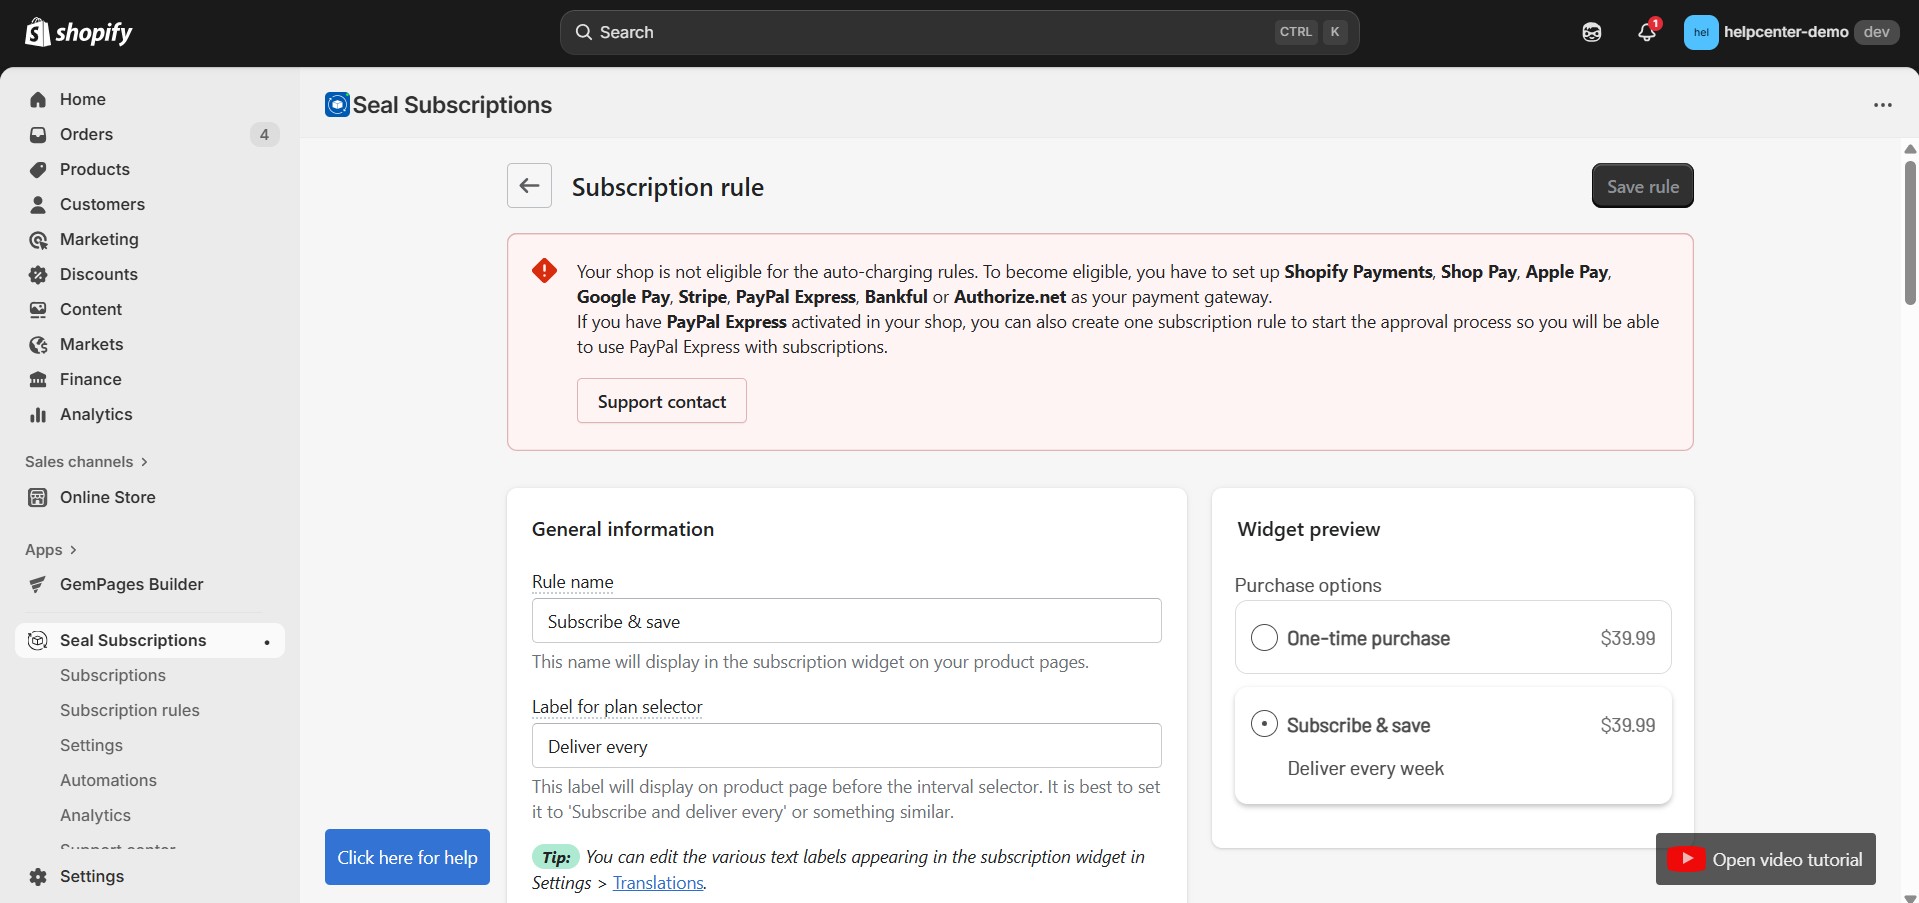Select the One-time purchase radio button
The width and height of the screenshot is (1919, 903).
point(1264,637)
